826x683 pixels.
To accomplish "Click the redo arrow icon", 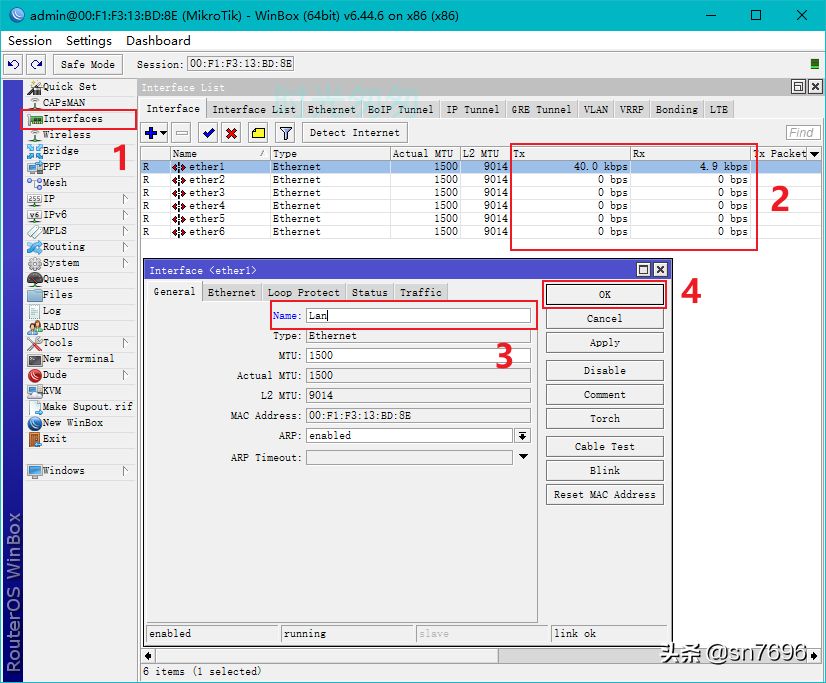I will 36,64.
